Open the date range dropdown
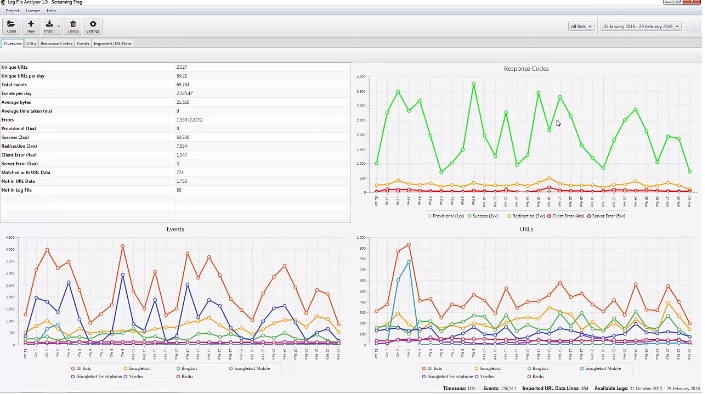This screenshot has height=394, width=705. click(641, 27)
